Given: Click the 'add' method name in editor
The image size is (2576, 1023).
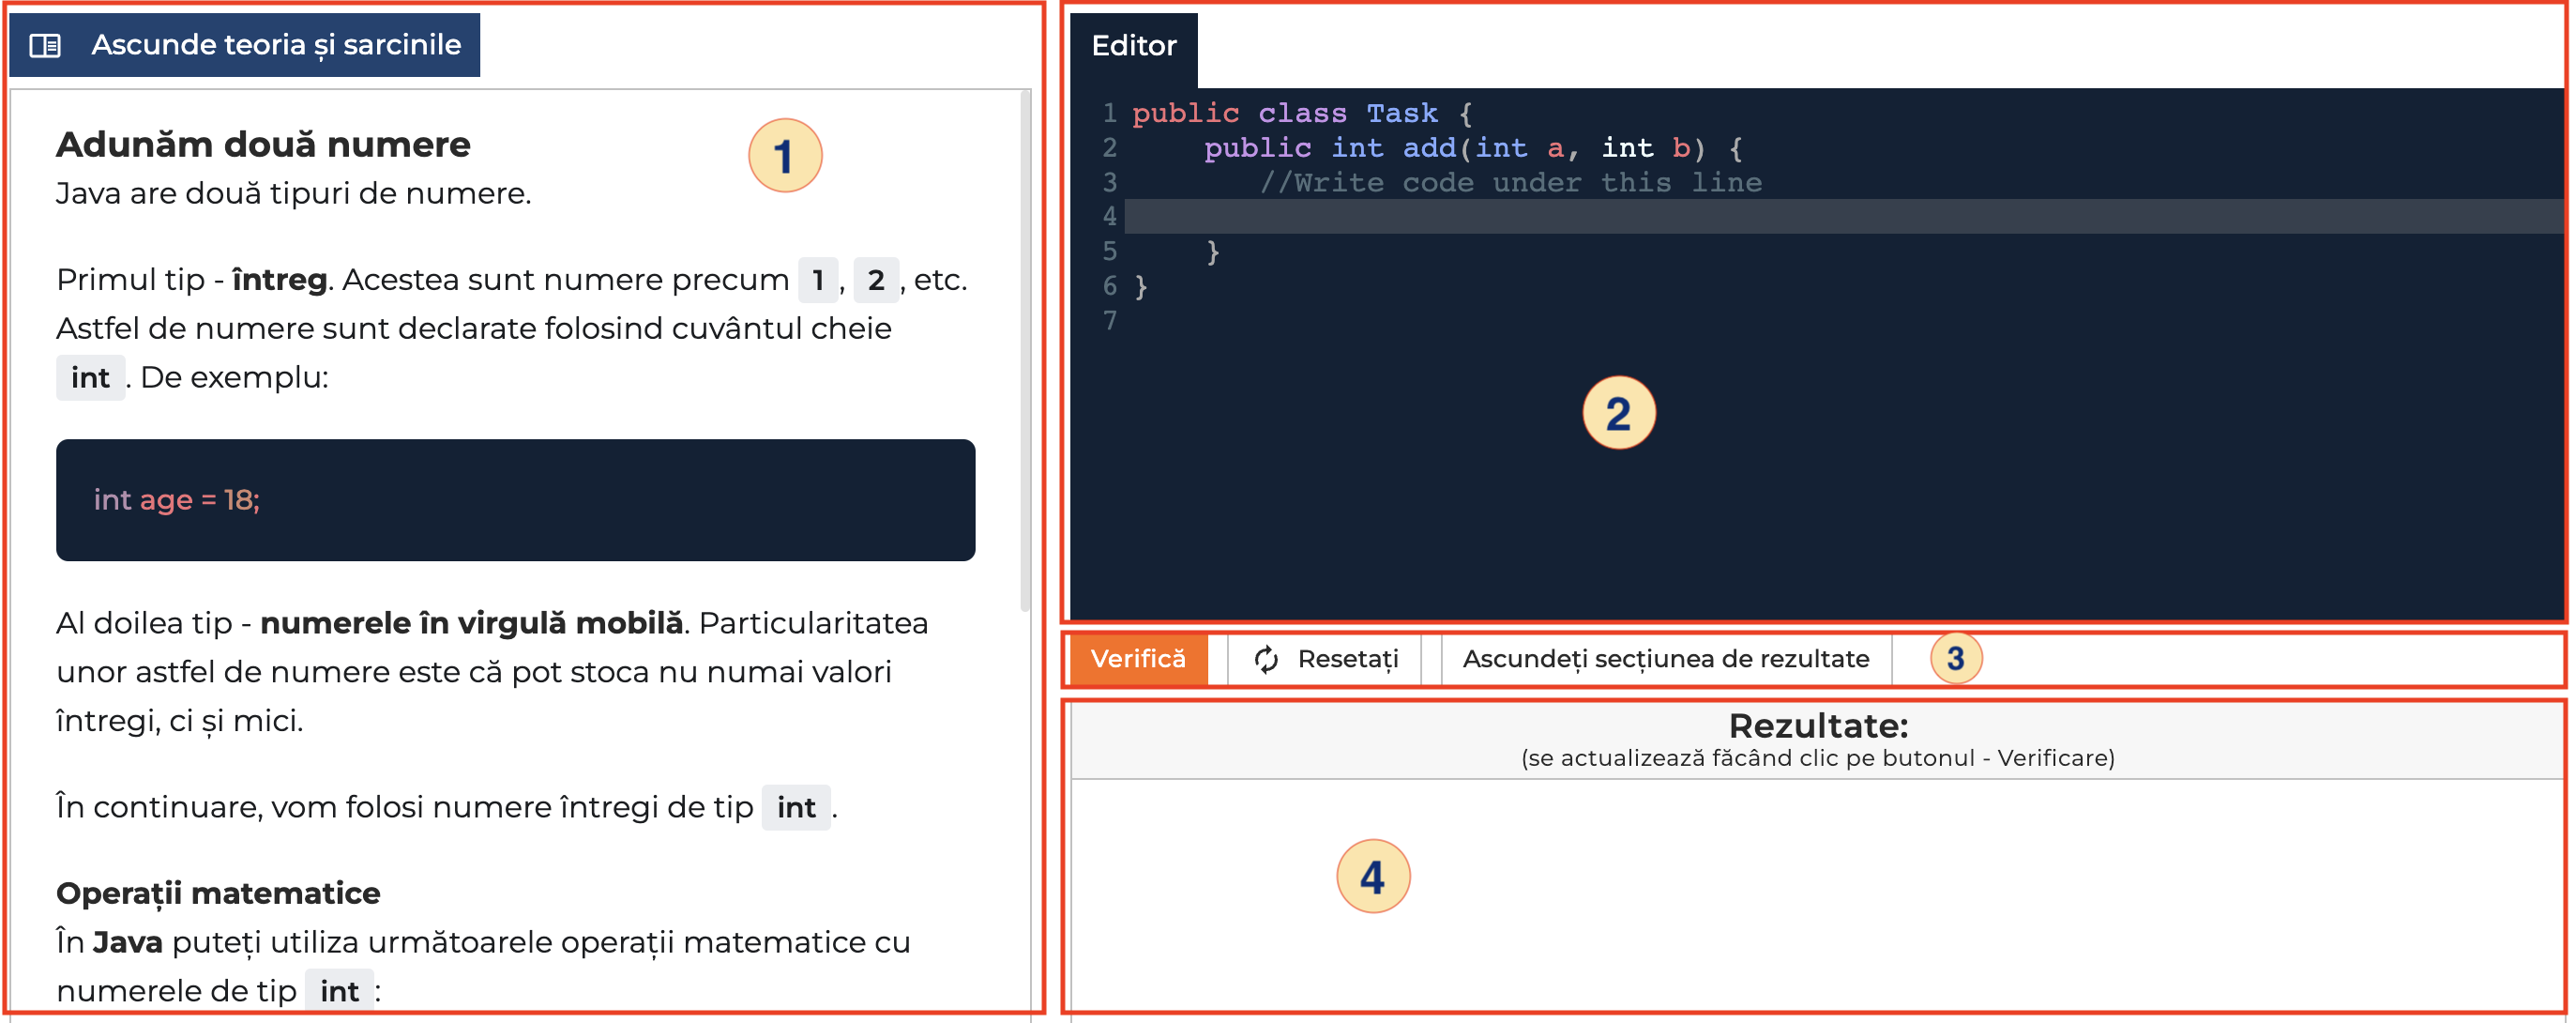Looking at the screenshot, I should (x=1428, y=148).
